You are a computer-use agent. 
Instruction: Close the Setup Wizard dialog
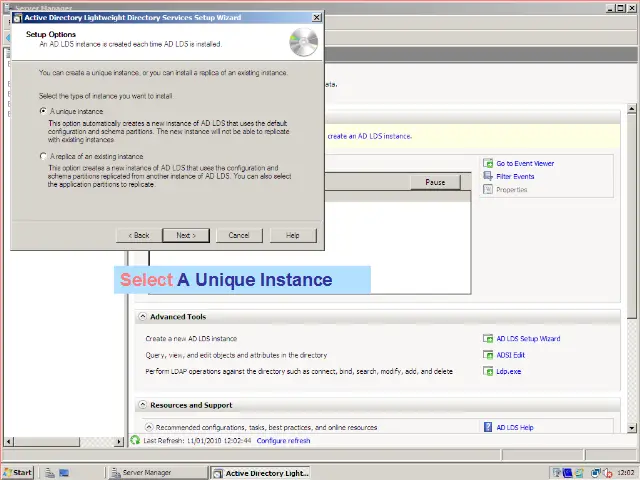(316, 18)
